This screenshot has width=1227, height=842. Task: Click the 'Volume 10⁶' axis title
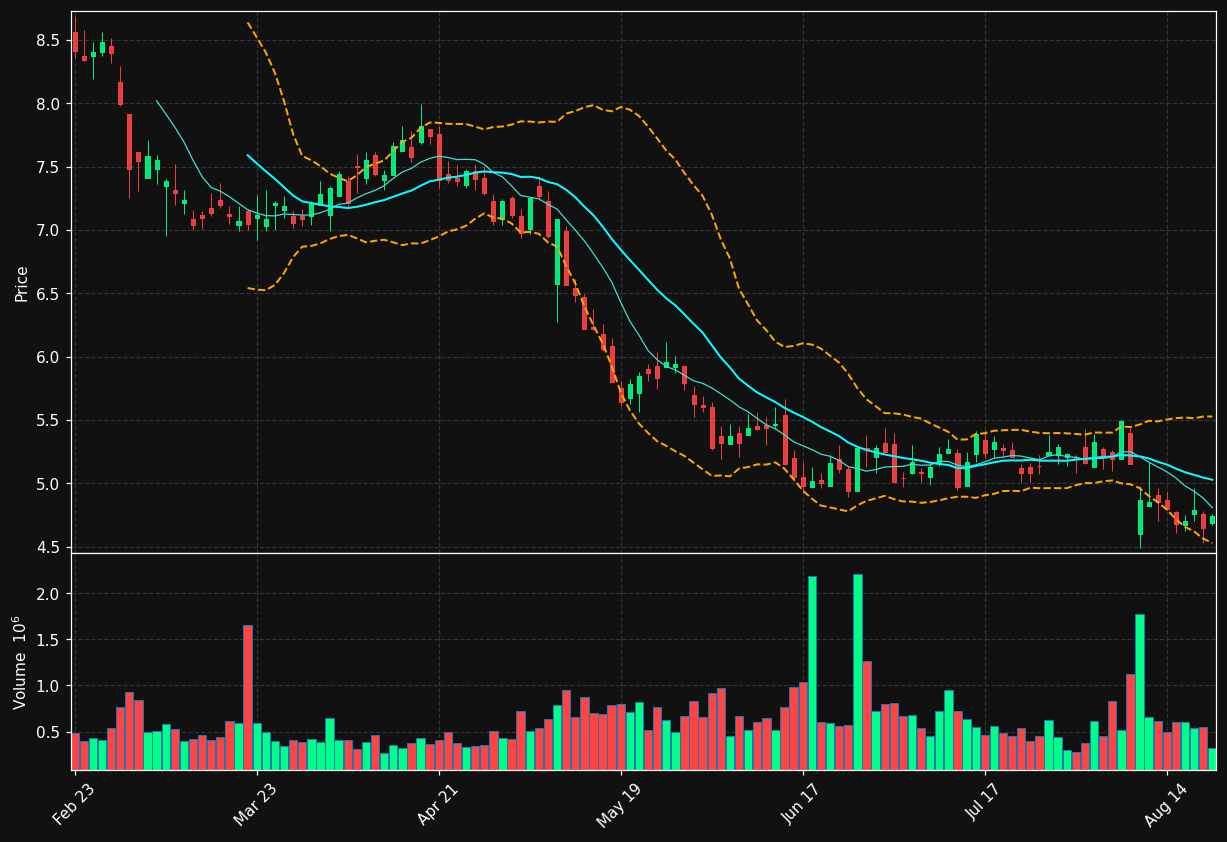pyautogui.click(x=20, y=662)
